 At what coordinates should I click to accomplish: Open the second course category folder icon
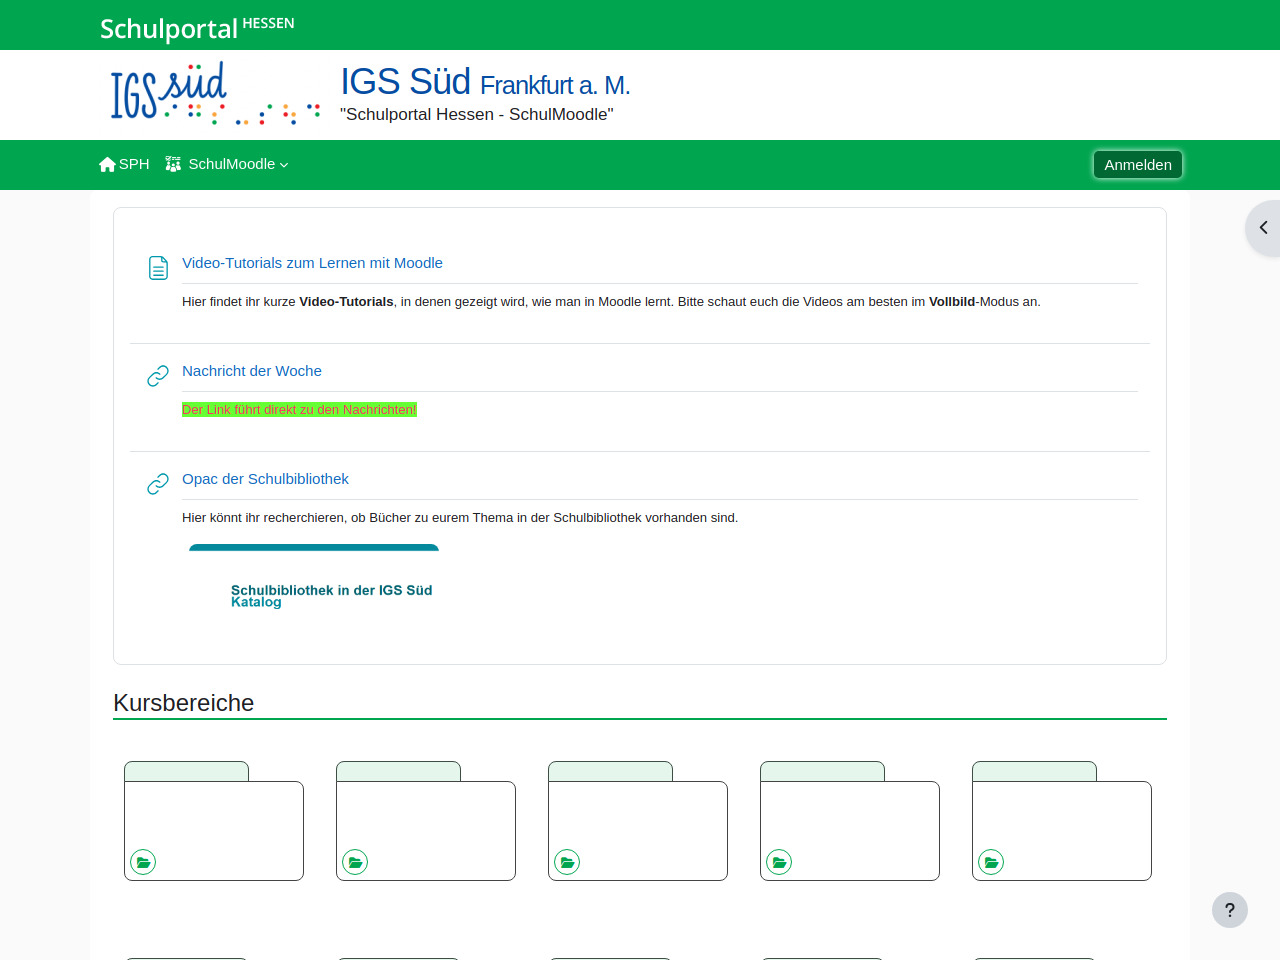click(355, 862)
